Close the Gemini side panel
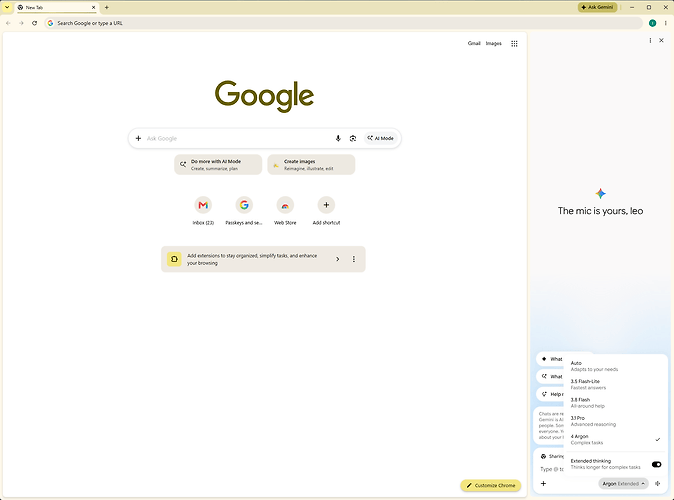This screenshot has height=500, width=674. click(661, 40)
